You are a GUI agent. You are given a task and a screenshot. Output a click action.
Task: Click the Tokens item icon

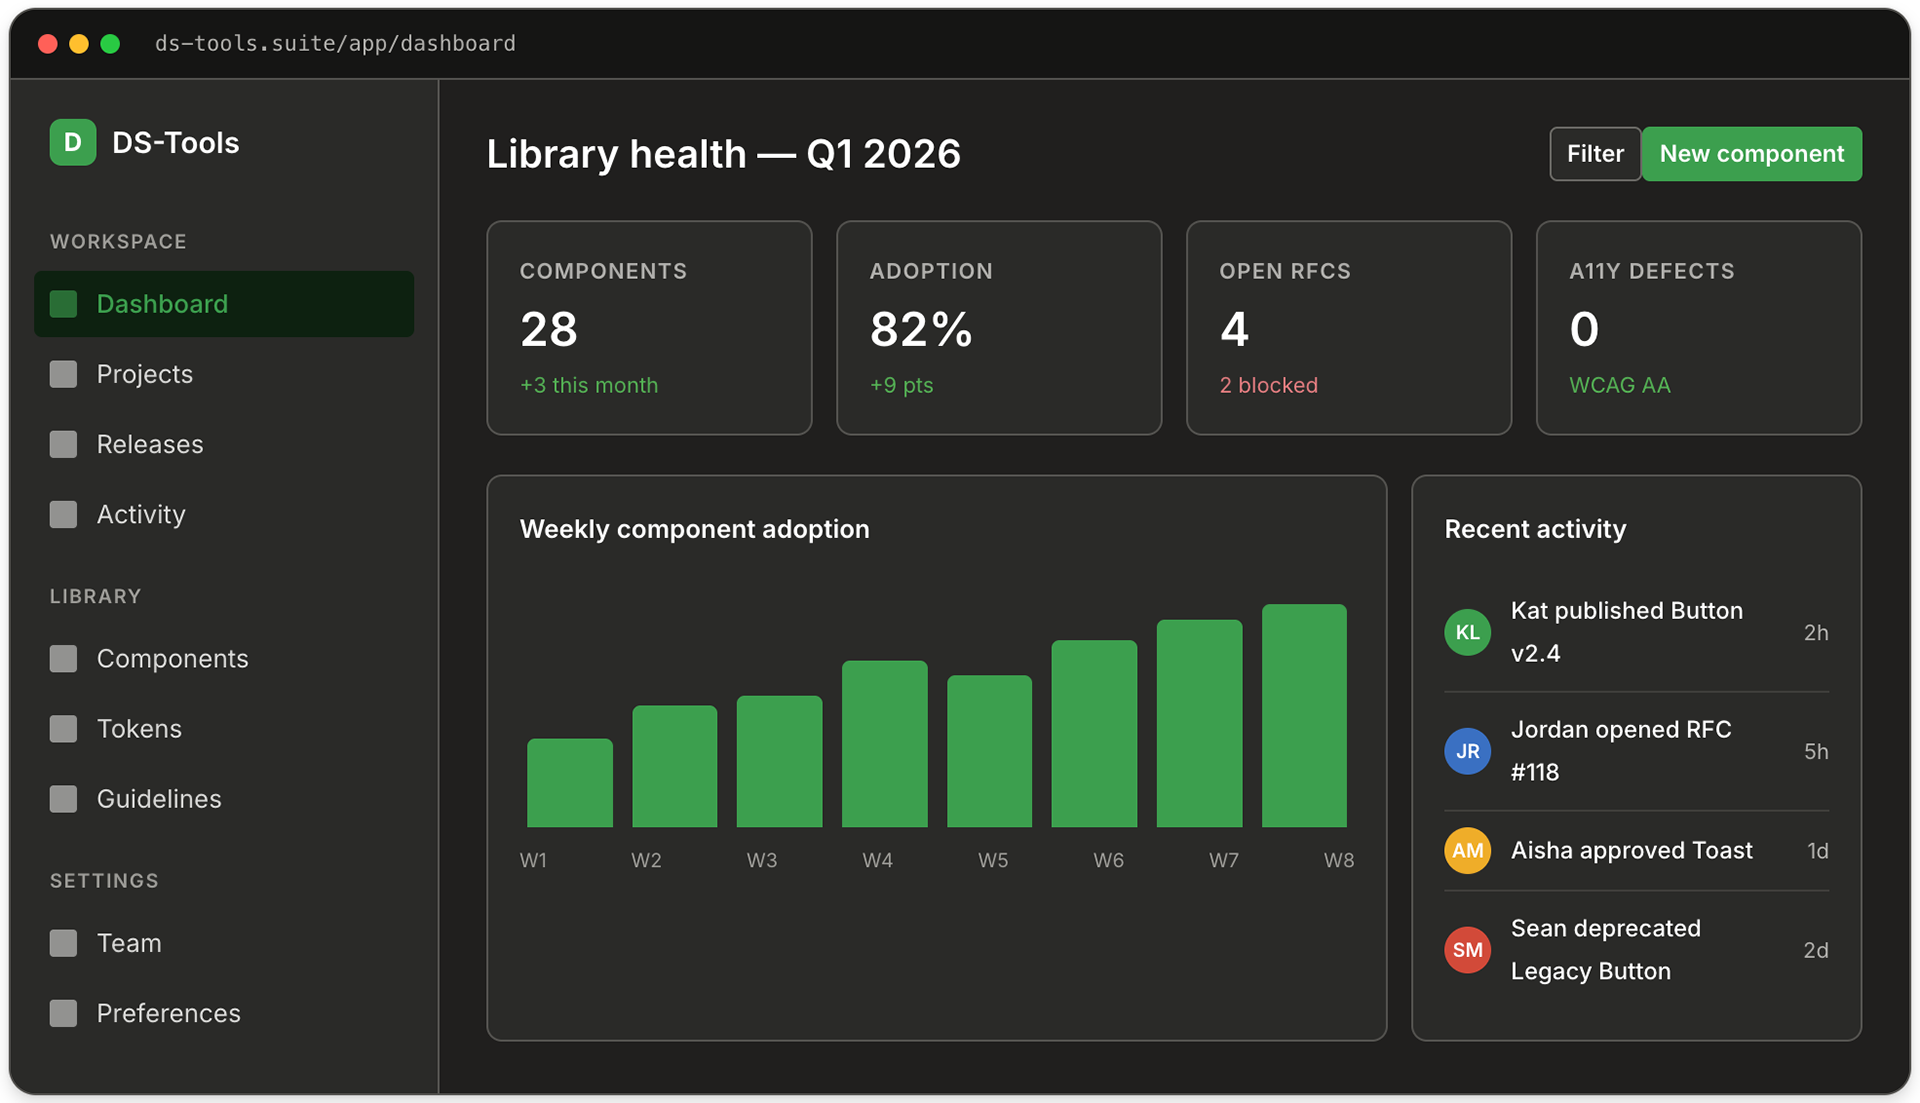point(63,729)
